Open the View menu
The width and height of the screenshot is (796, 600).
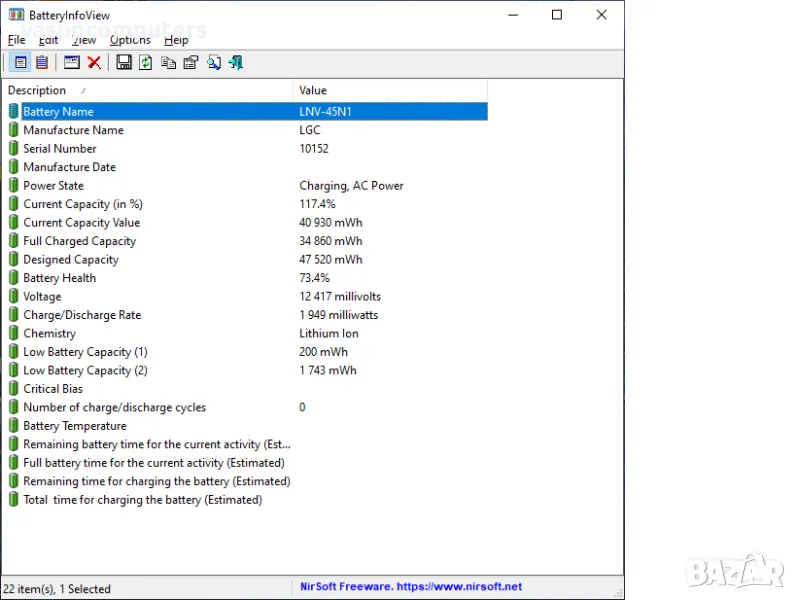pos(84,40)
